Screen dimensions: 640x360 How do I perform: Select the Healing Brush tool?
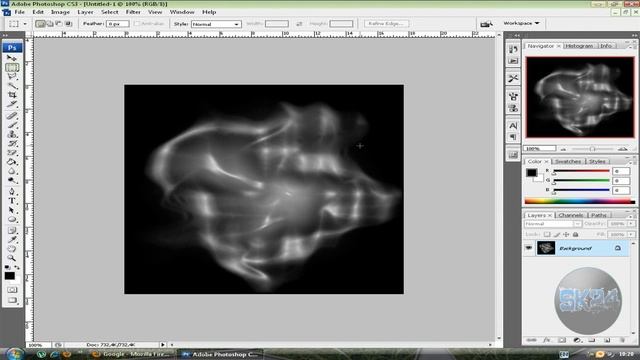[12, 116]
